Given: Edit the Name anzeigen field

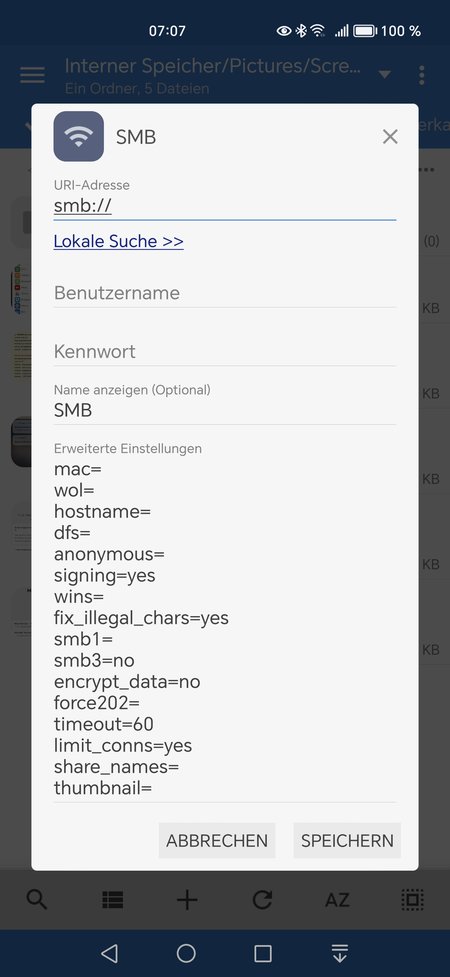Looking at the screenshot, I should (224, 410).
